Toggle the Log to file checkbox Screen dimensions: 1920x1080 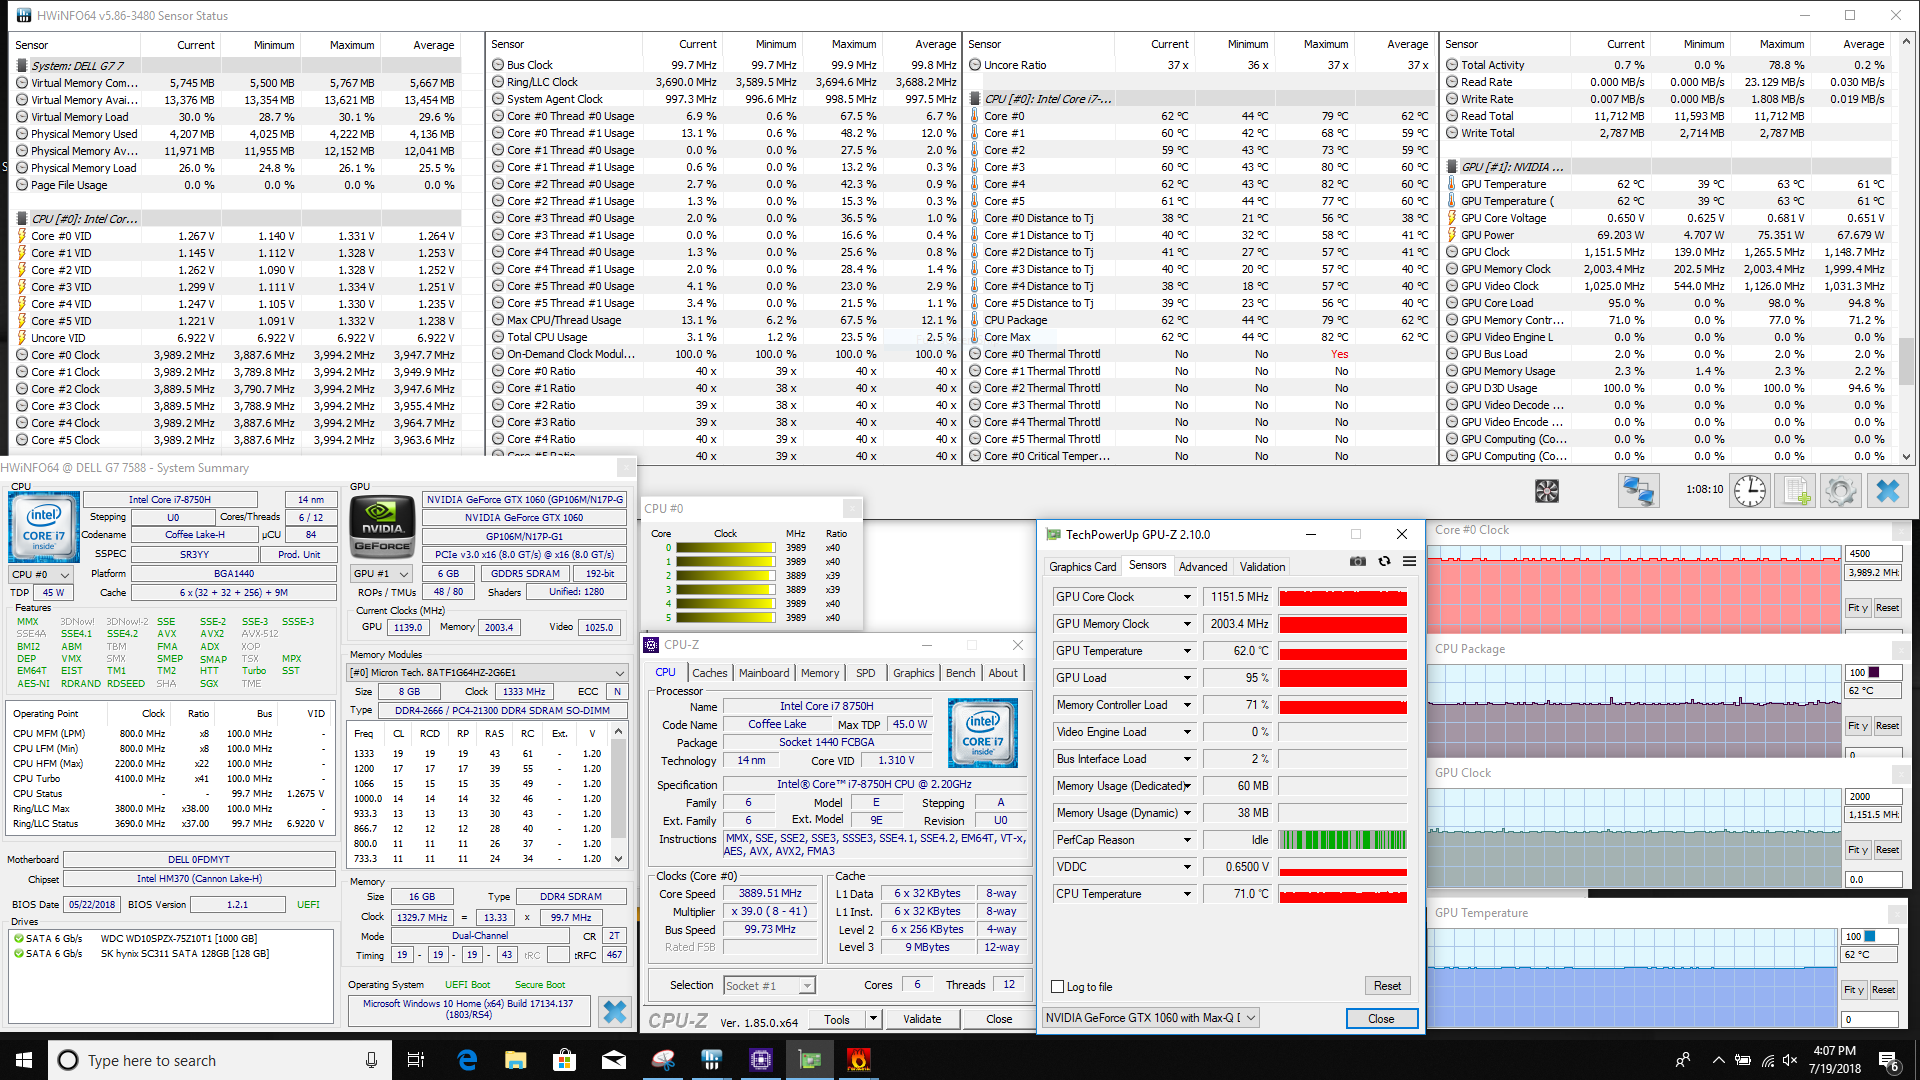(1057, 987)
